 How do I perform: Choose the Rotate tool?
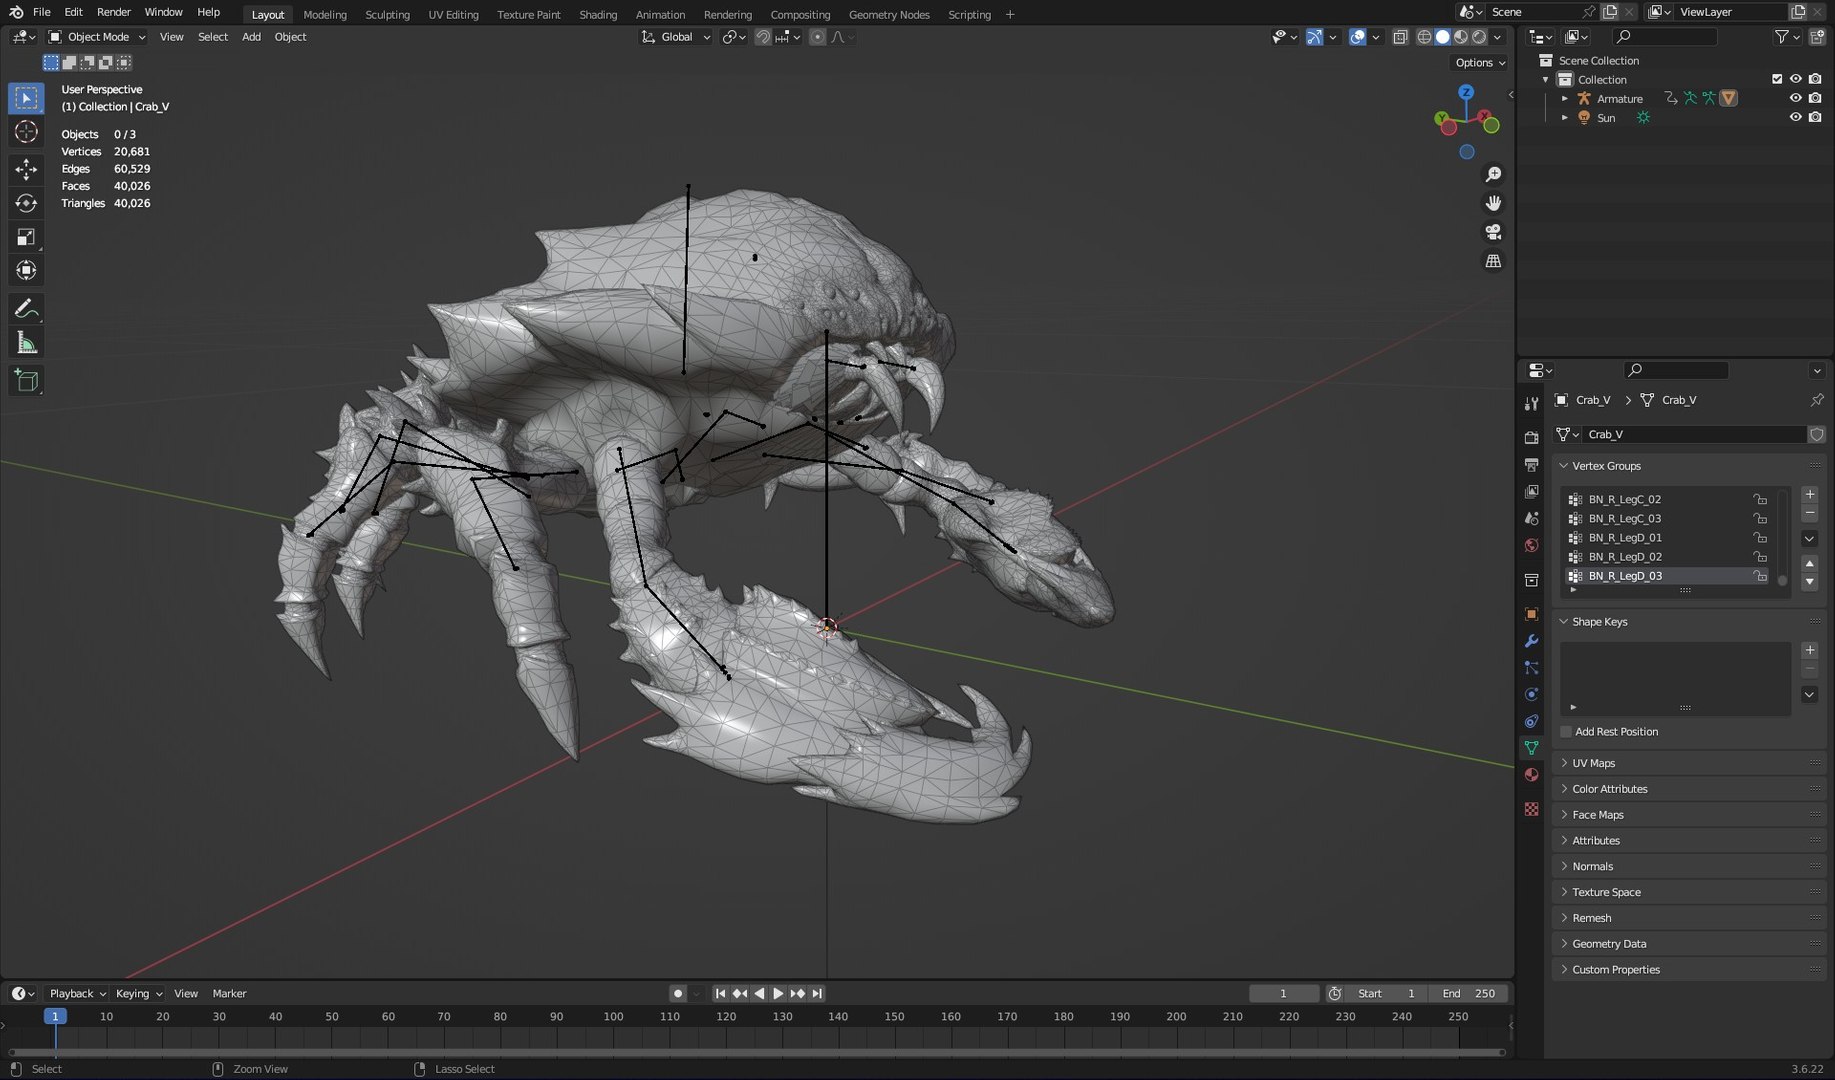tap(27, 203)
